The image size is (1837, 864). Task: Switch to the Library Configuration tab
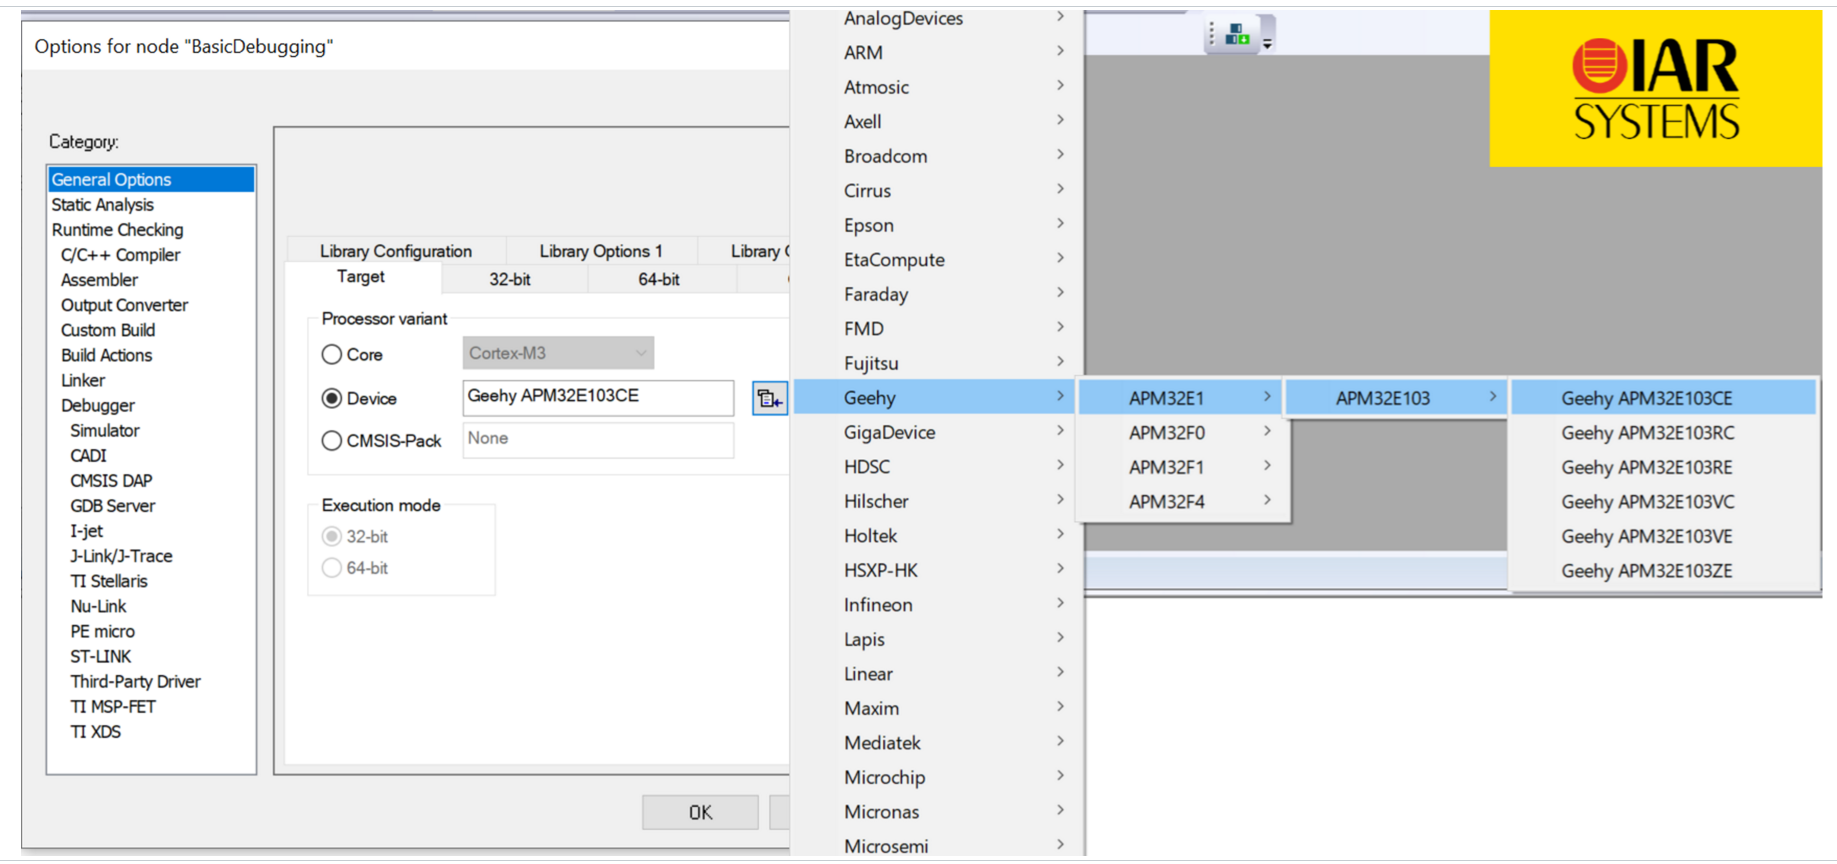396,250
